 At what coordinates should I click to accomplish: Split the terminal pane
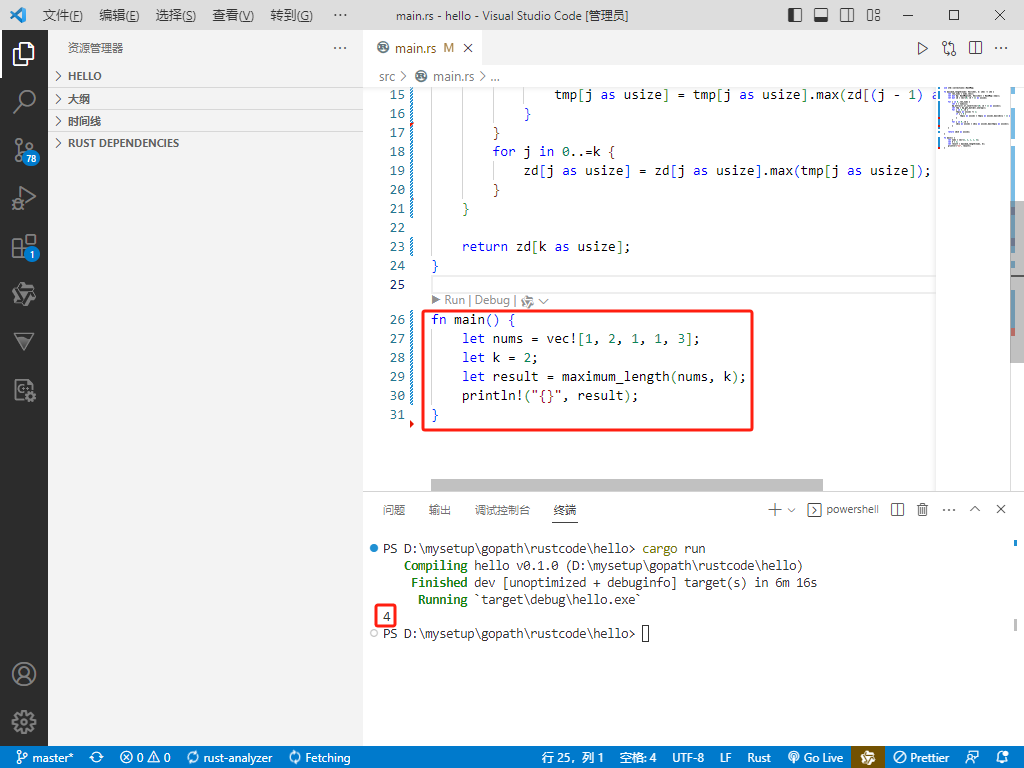tap(897, 509)
